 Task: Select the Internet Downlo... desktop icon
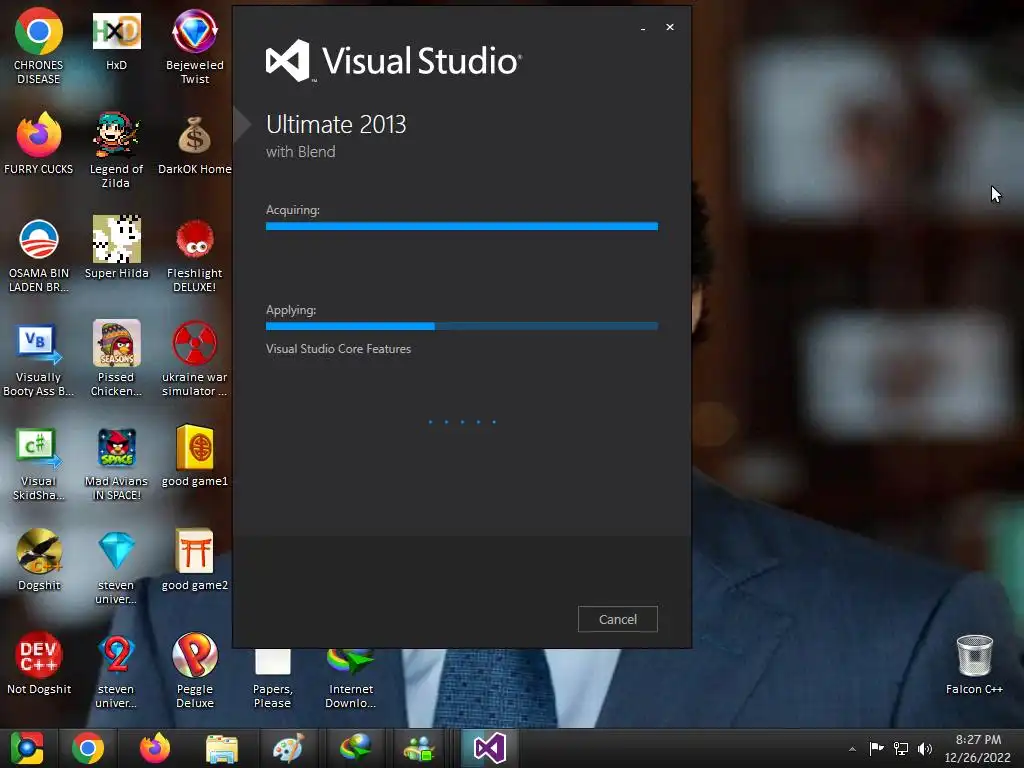pos(351,679)
